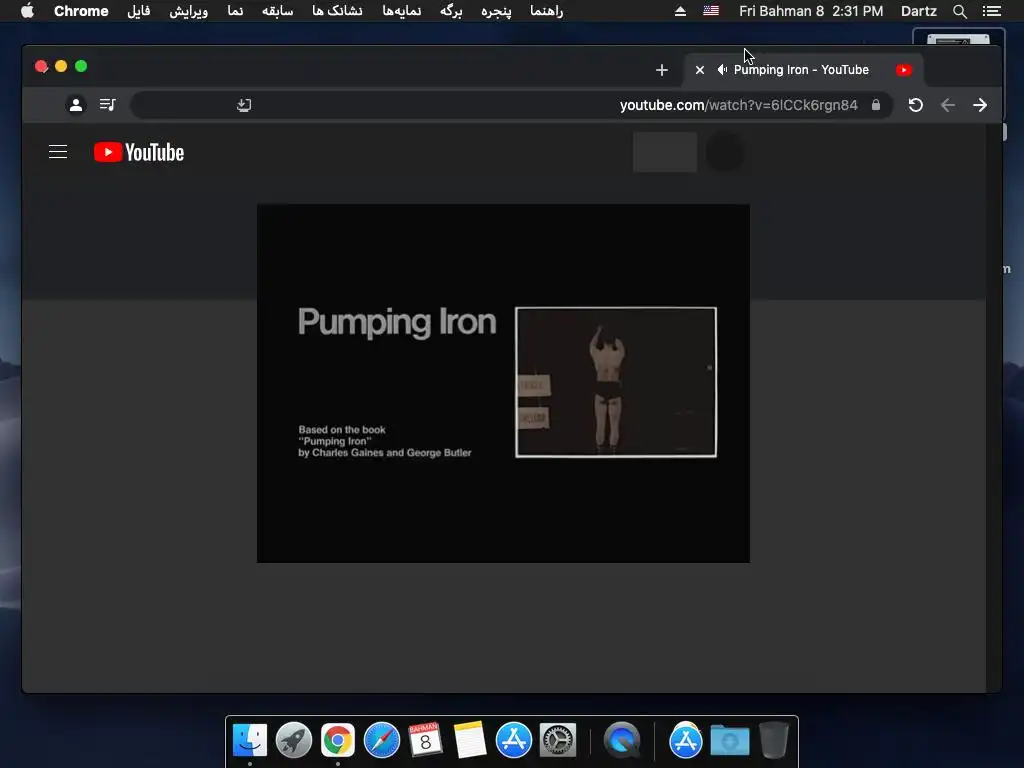Screen dimensions: 1024x768
Task: Open the نشانک ها menu
Action: tap(337, 11)
